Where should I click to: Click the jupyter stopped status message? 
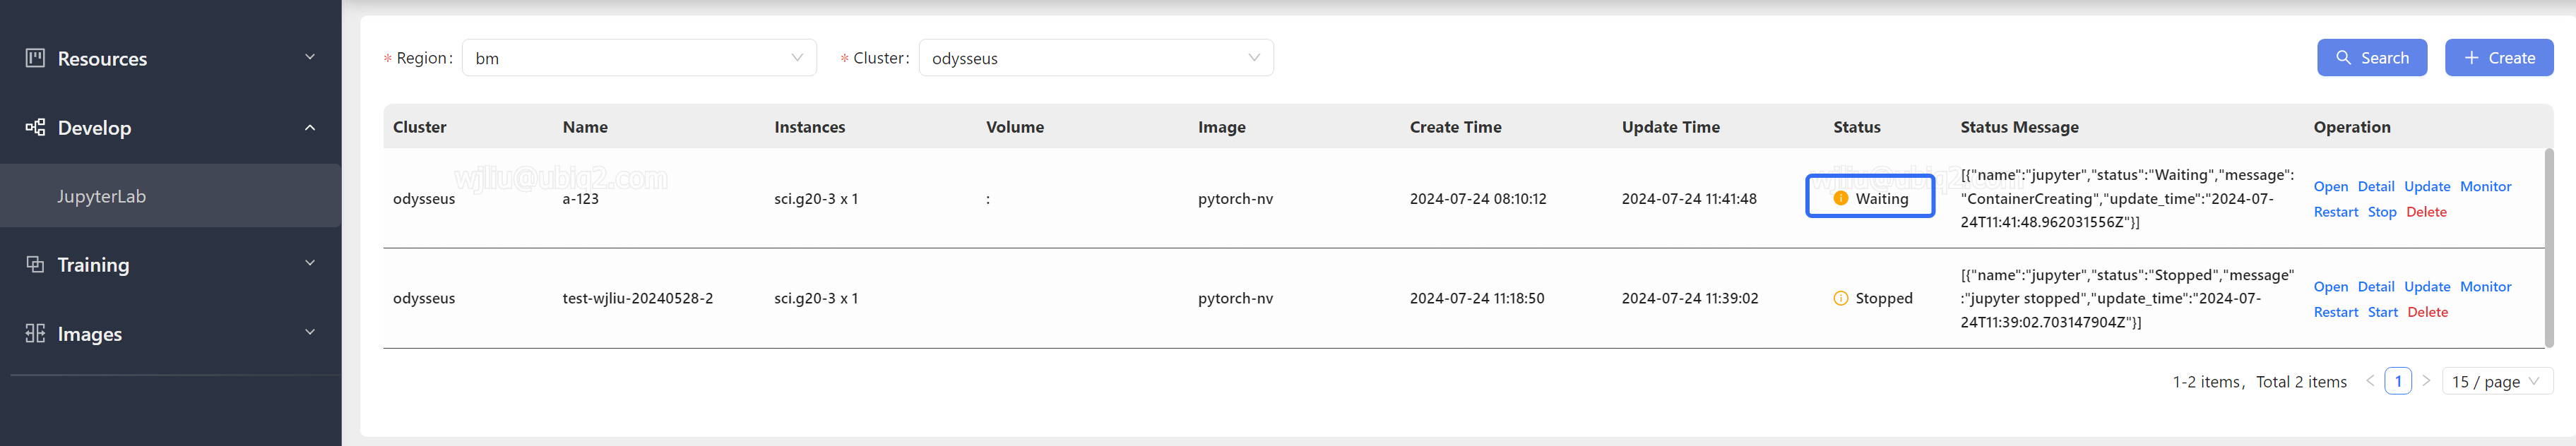coord(2127,298)
